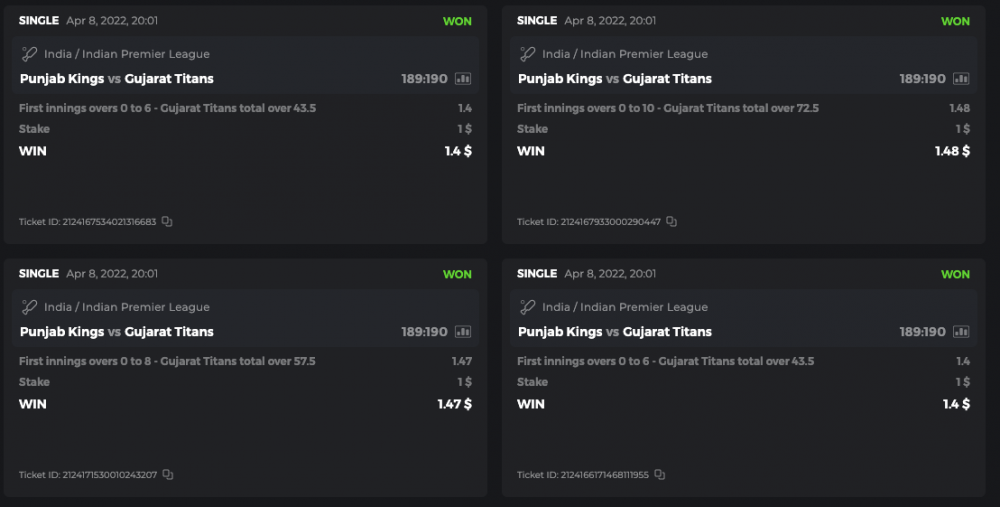1000x507 pixels.
Task: Click the 1.47 $ win amount
Action: coord(454,404)
